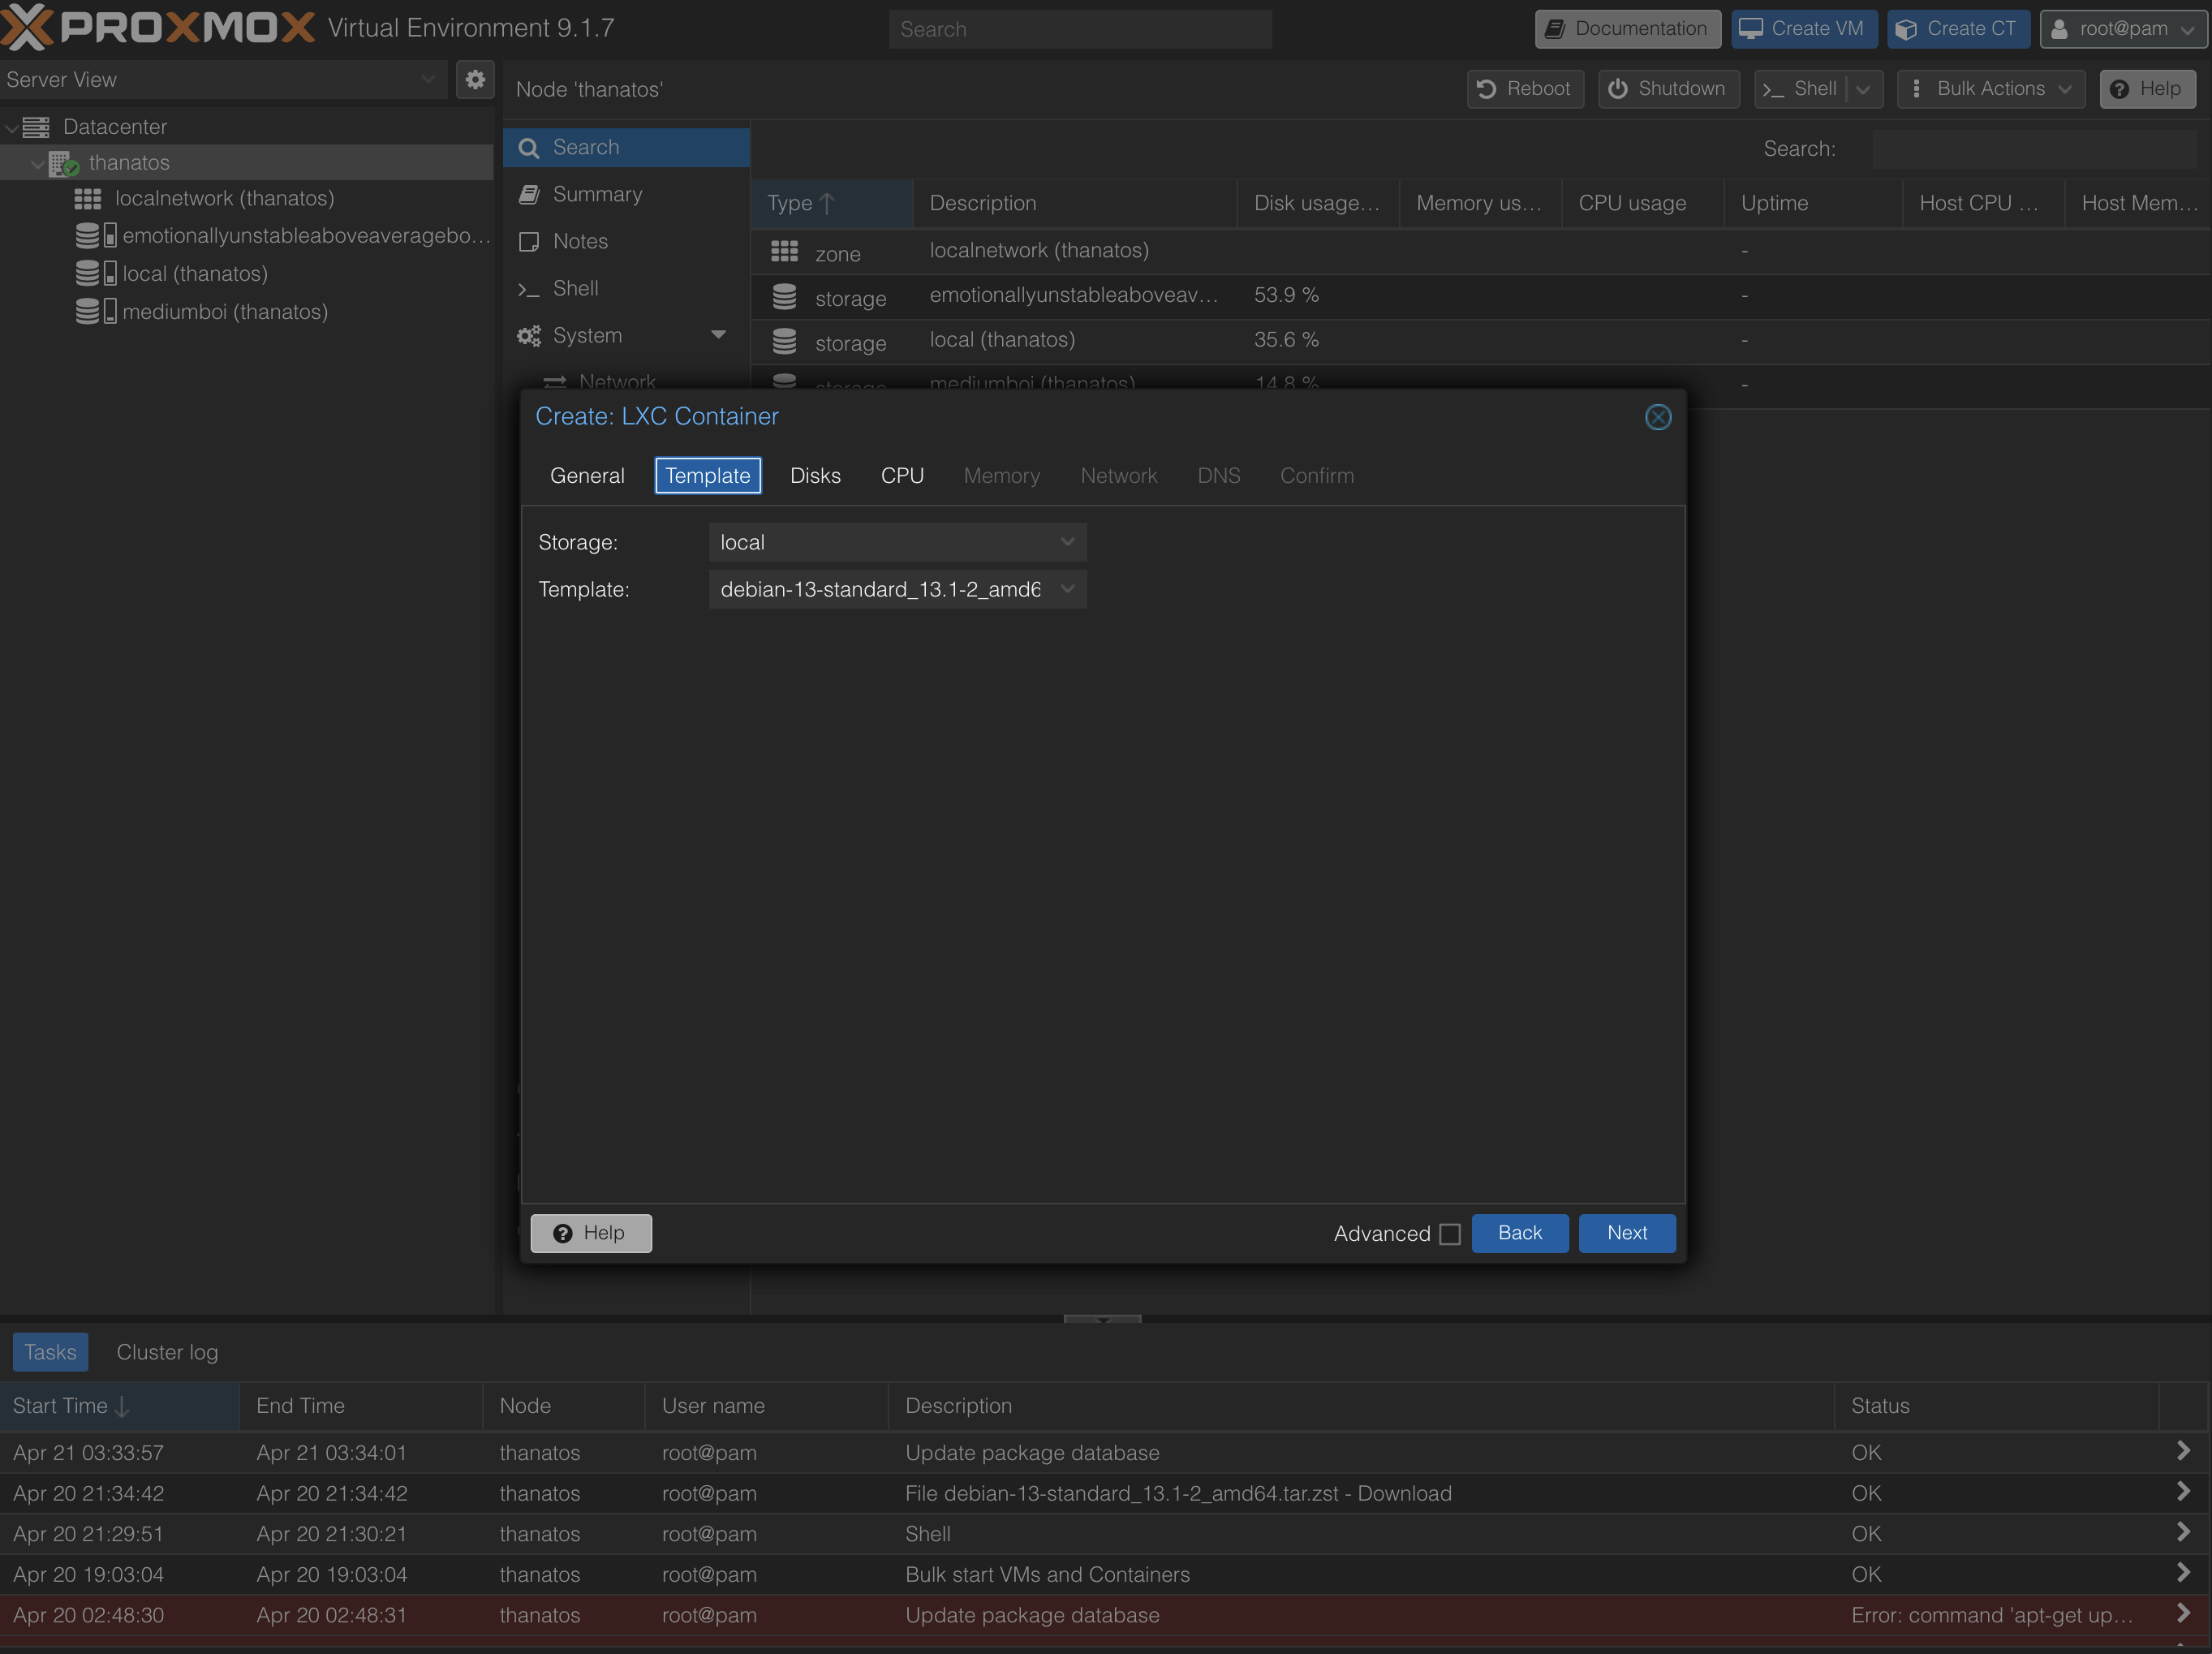2212x1654 pixels.
Task: Switch to the CPU tab
Action: [902, 476]
